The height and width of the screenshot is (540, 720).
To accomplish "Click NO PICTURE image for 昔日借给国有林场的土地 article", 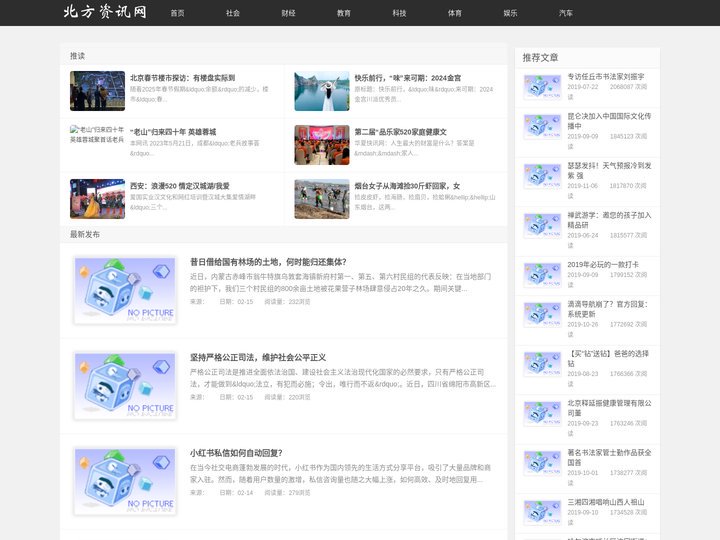I will tap(125, 290).
